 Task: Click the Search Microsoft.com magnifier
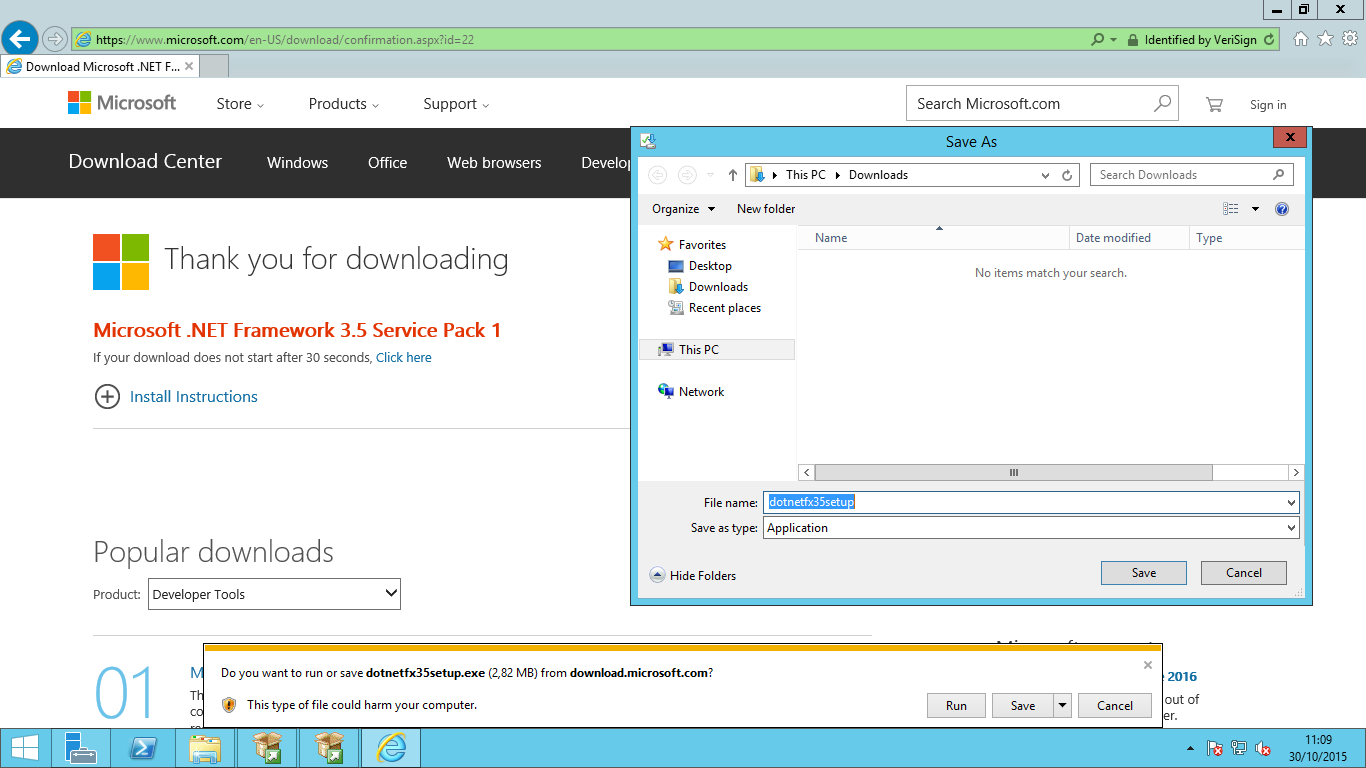click(x=1162, y=103)
